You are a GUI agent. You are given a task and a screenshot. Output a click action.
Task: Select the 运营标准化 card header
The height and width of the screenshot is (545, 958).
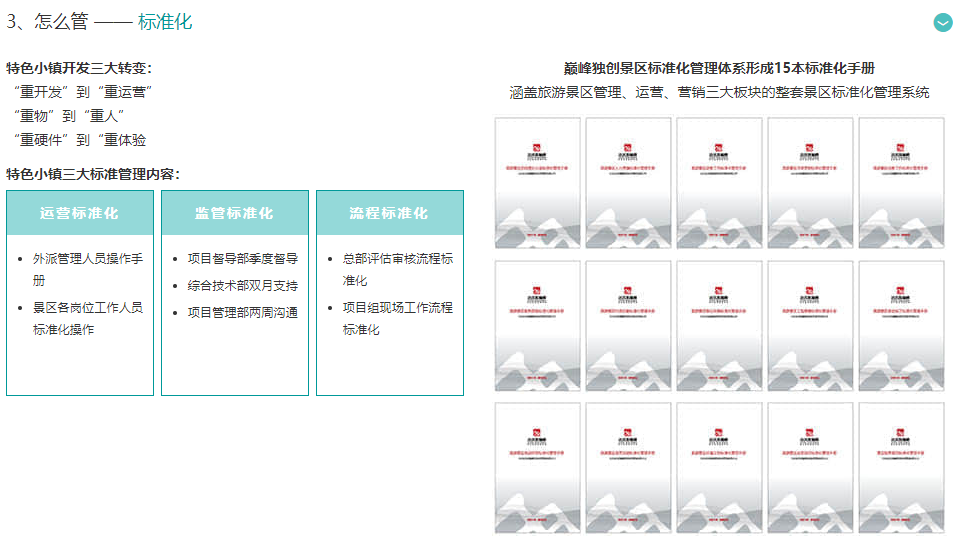(80, 213)
